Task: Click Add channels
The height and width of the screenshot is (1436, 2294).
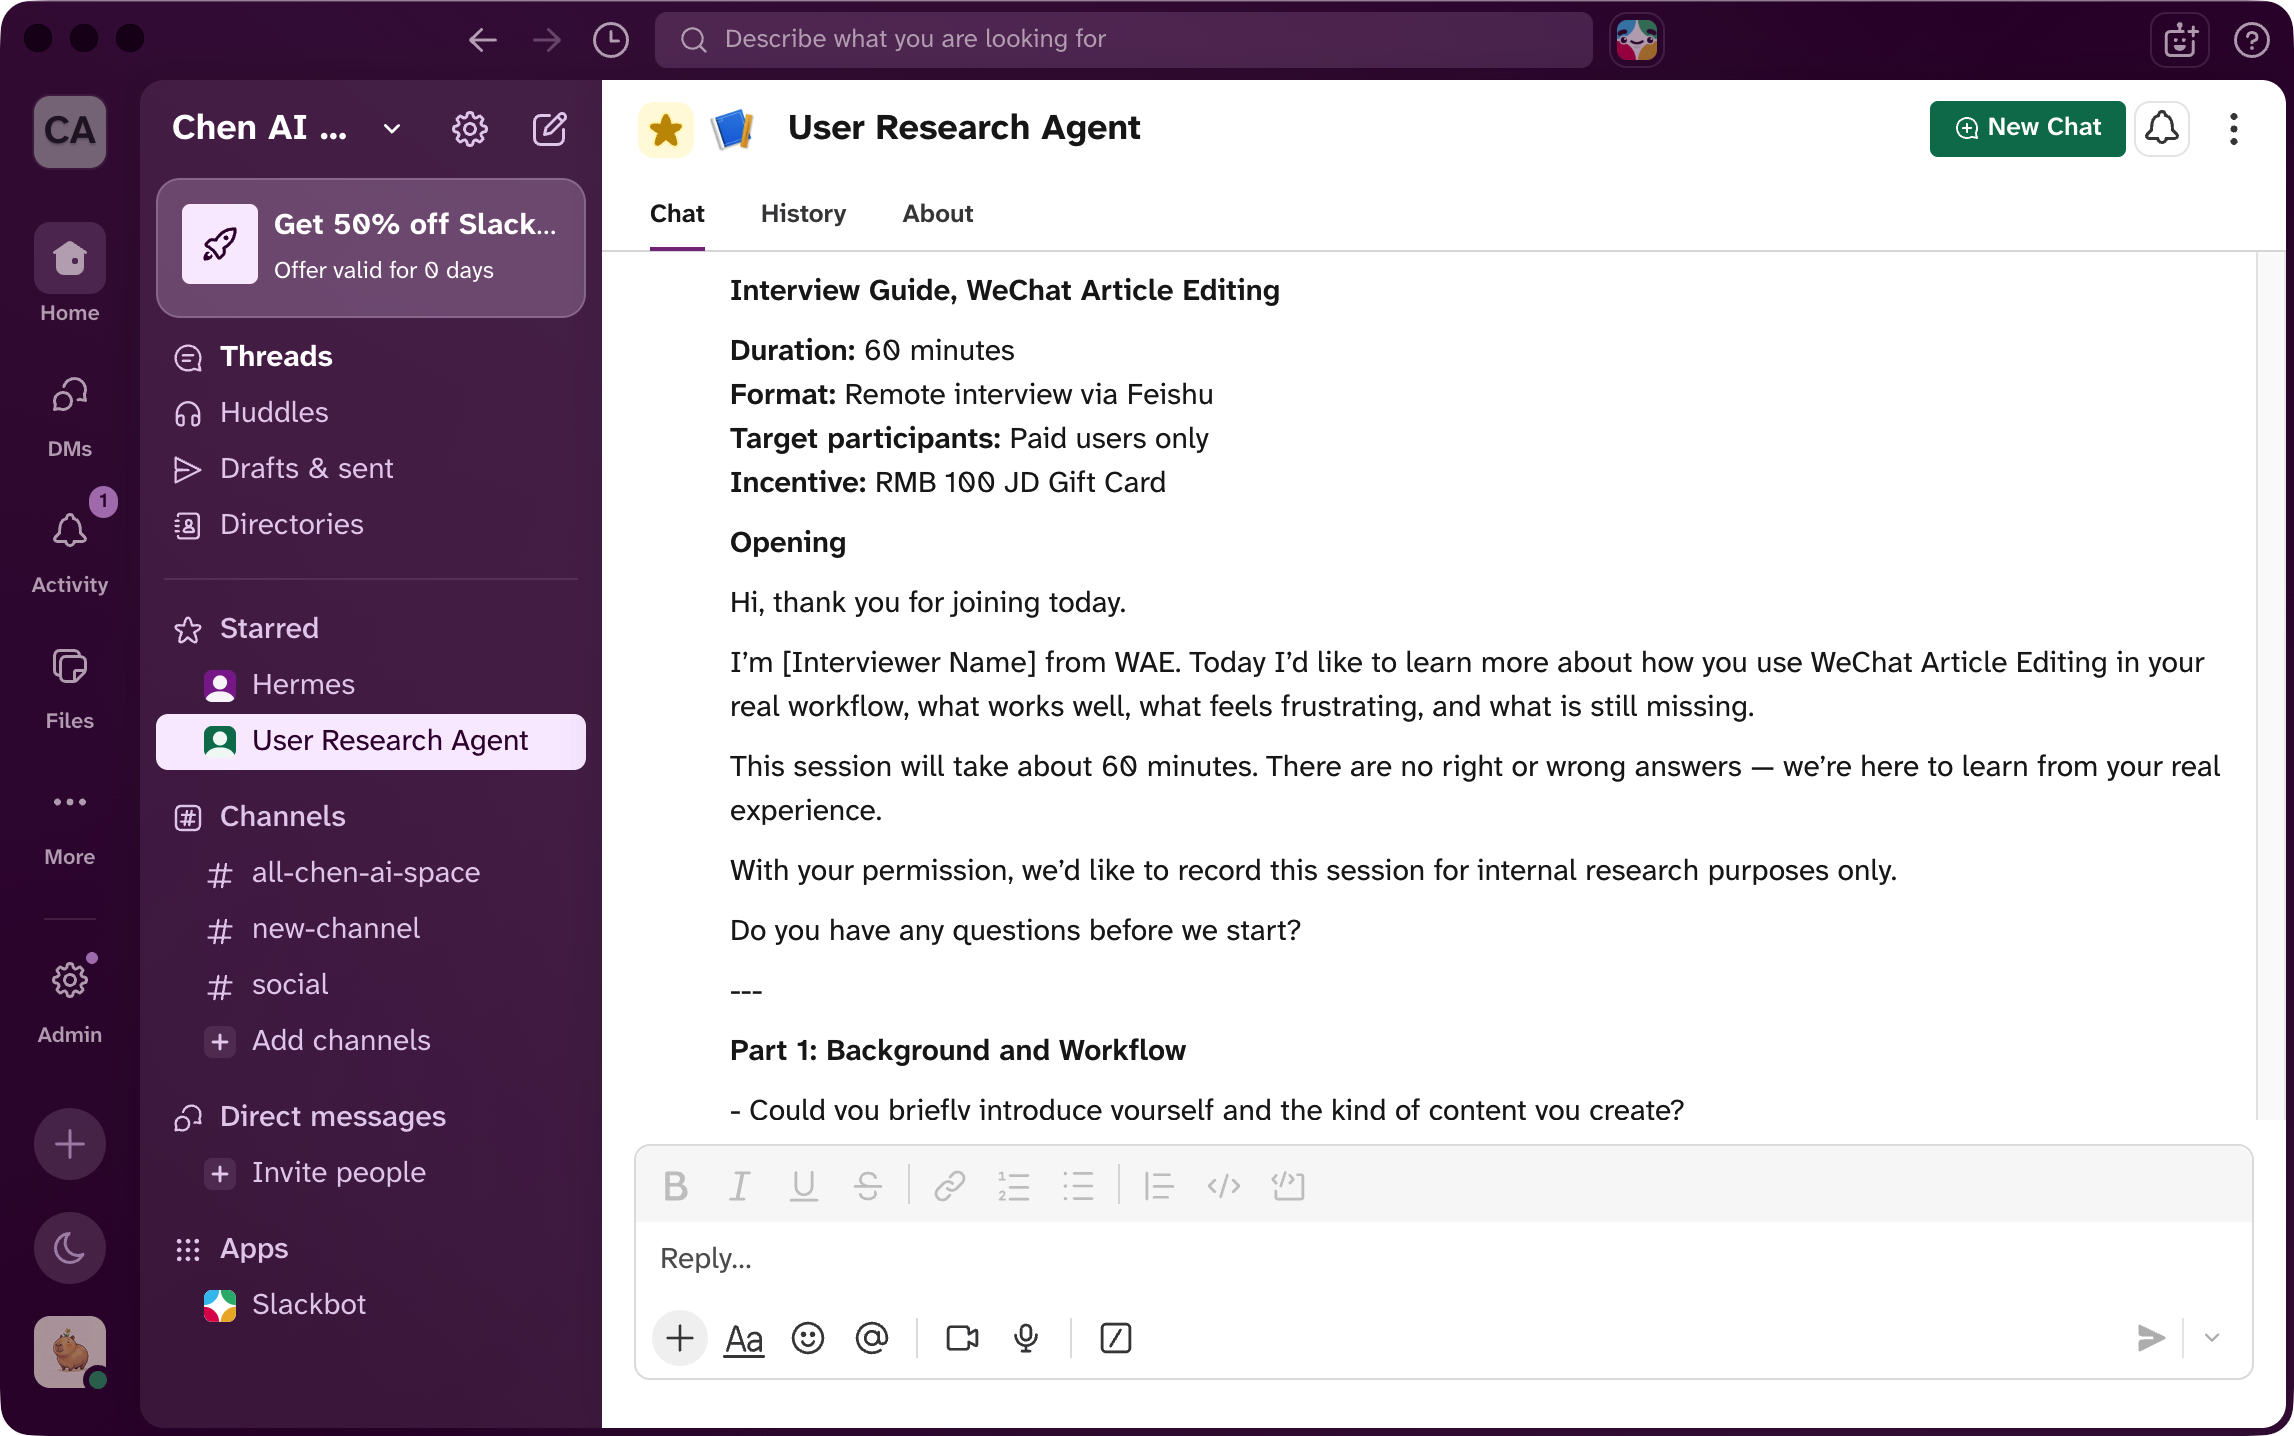Action: click(x=371, y=1041)
